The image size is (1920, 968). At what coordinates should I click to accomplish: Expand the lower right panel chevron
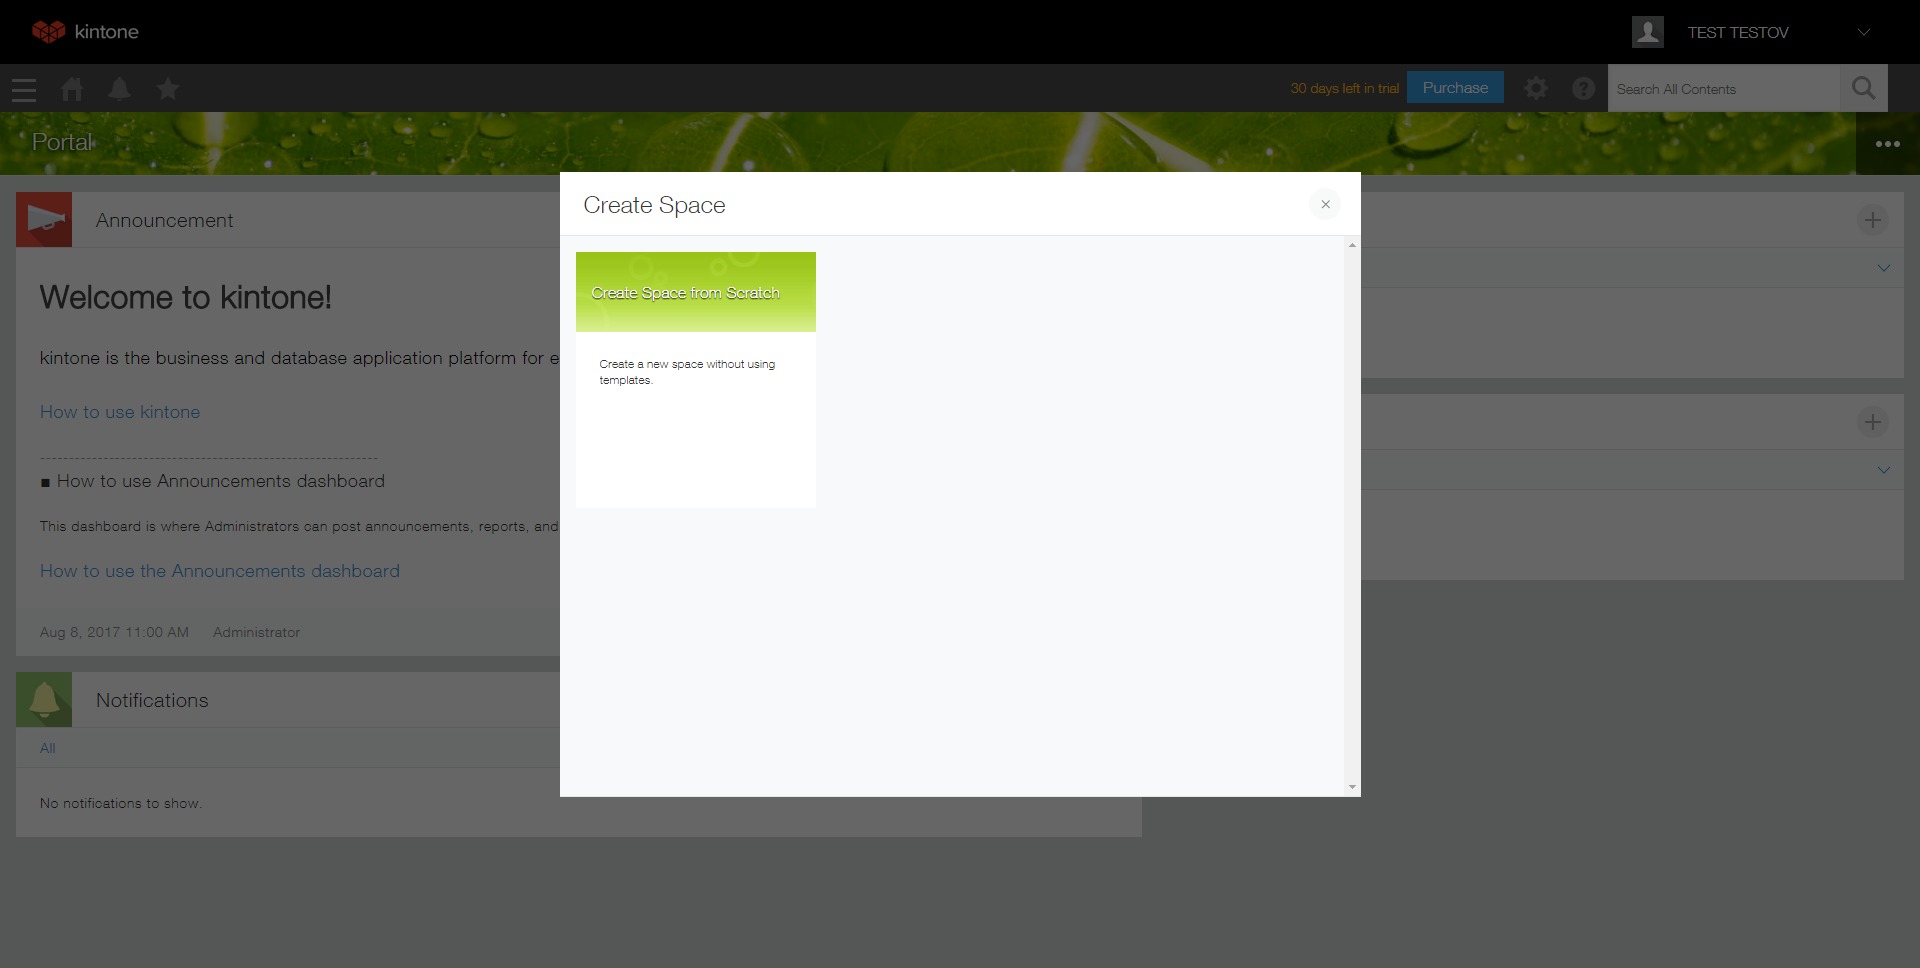coord(1883,470)
